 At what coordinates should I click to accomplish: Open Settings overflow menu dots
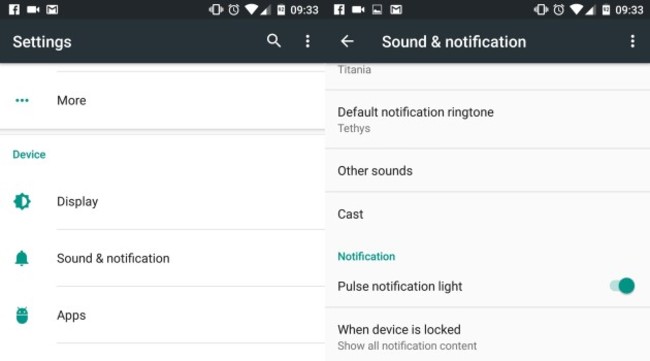[307, 41]
